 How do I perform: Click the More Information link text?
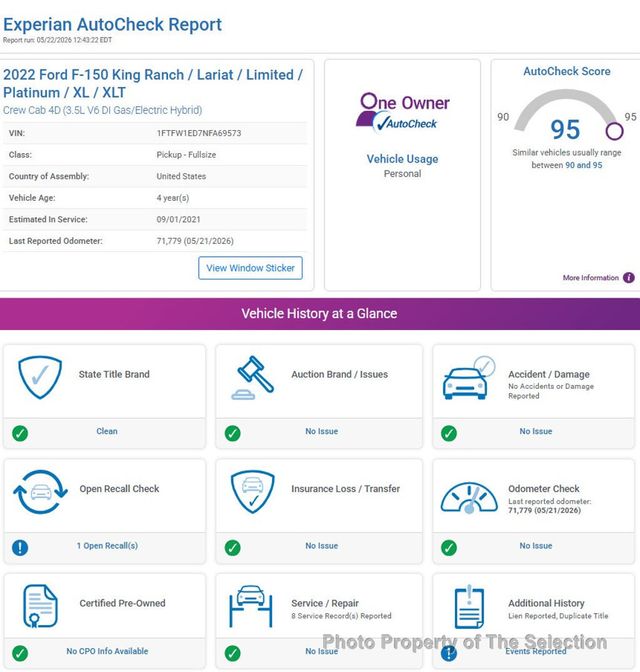coord(590,278)
